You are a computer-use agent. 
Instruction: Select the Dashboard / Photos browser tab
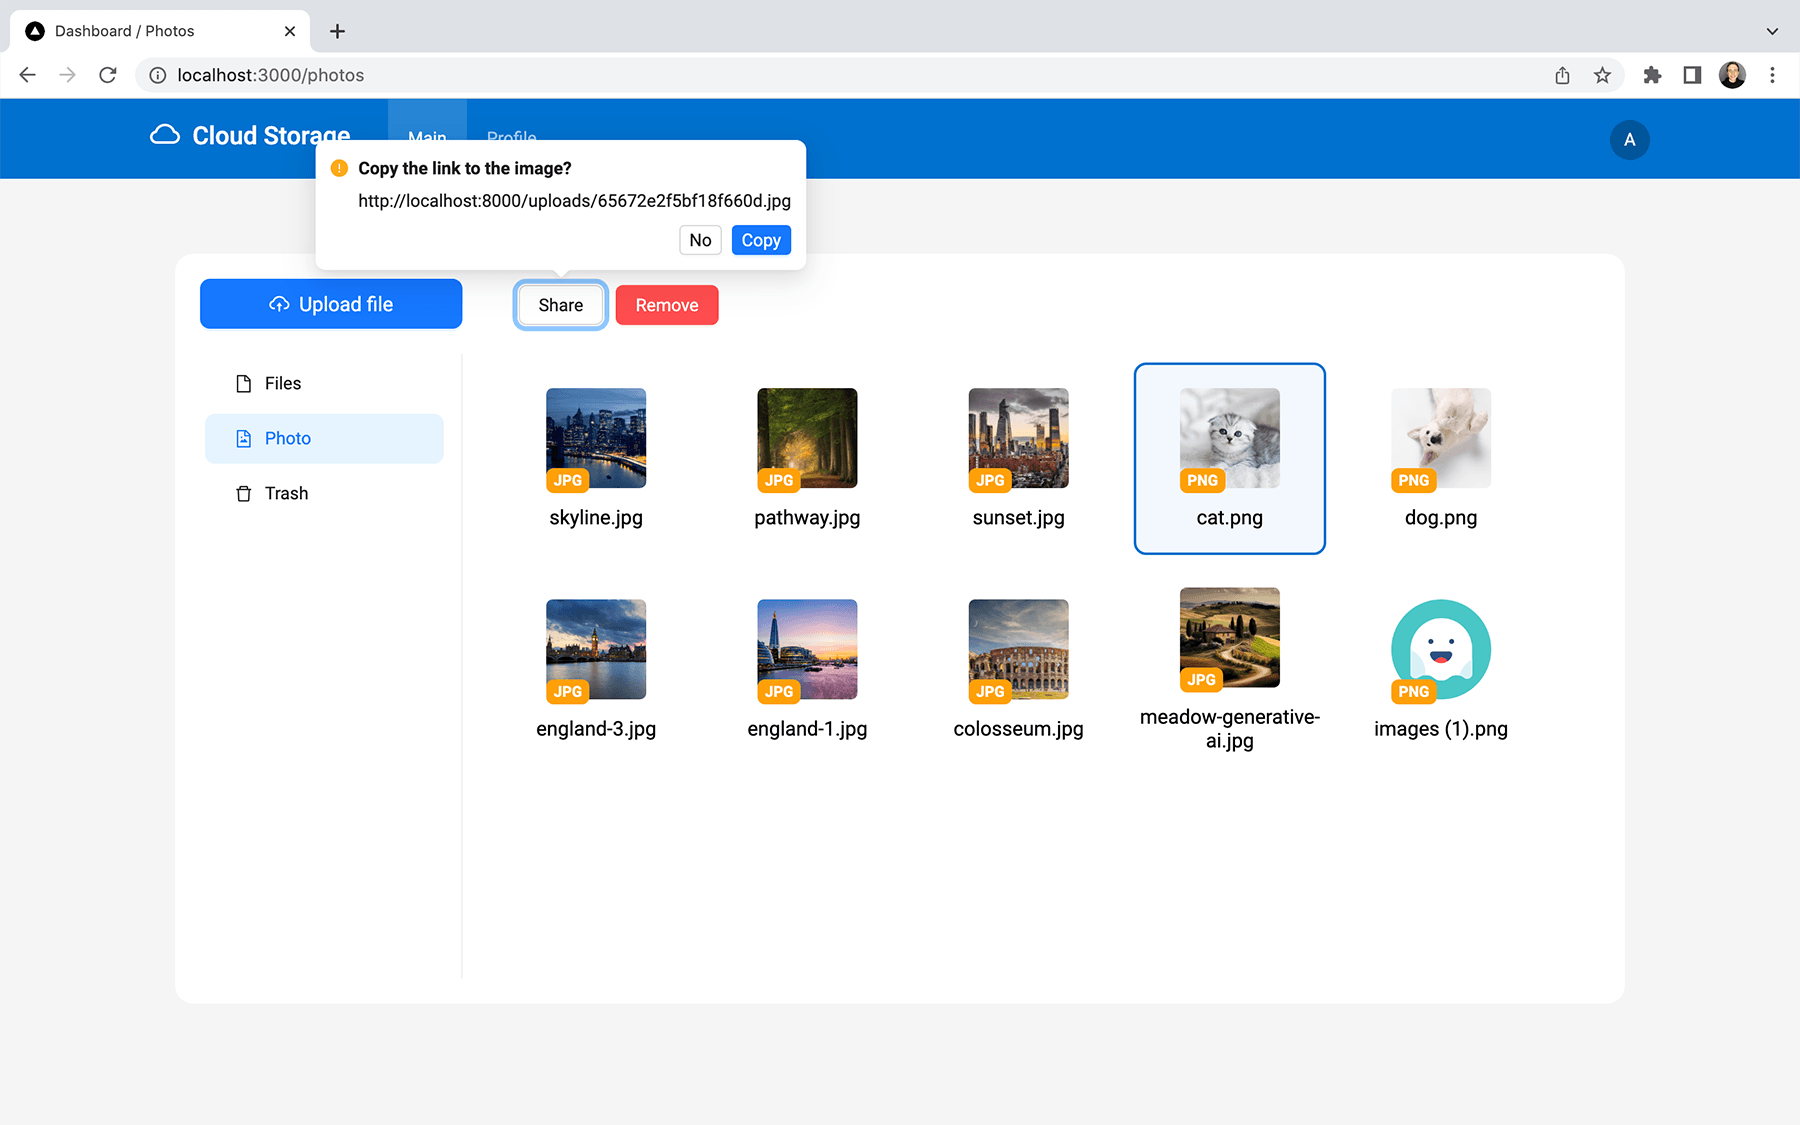(x=160, y=31)
